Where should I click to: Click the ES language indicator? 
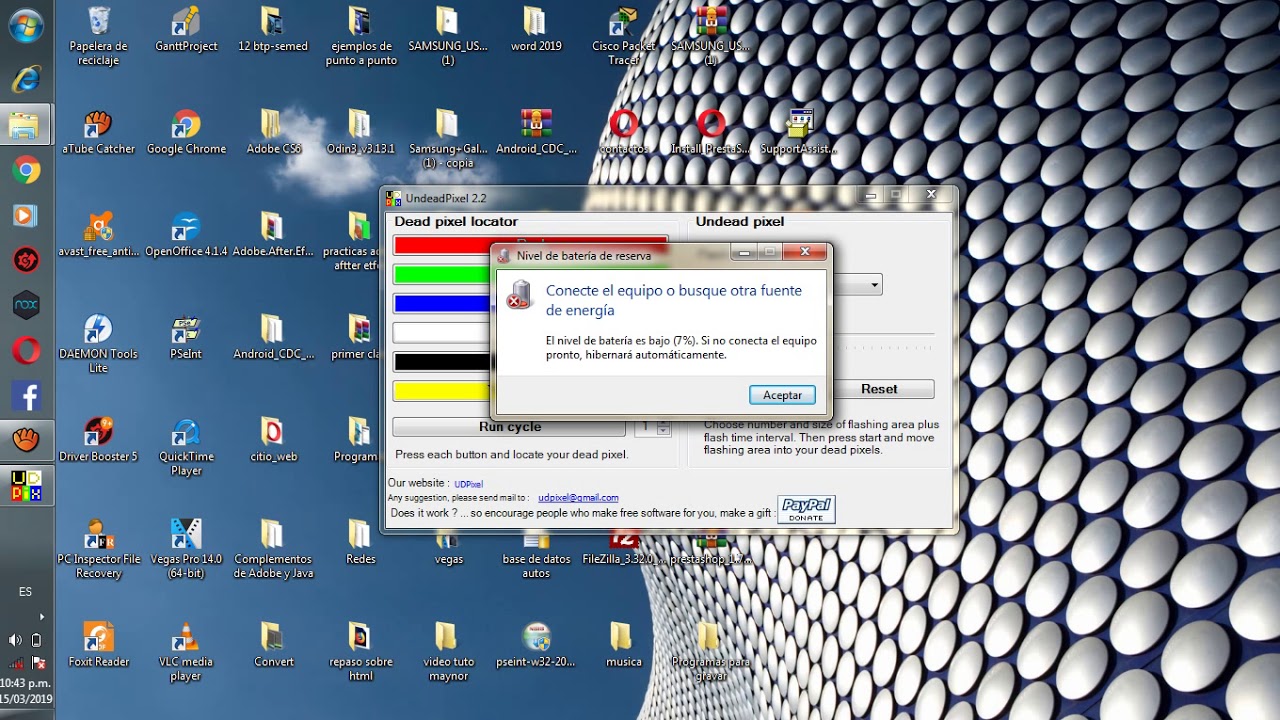coord(25,592)
